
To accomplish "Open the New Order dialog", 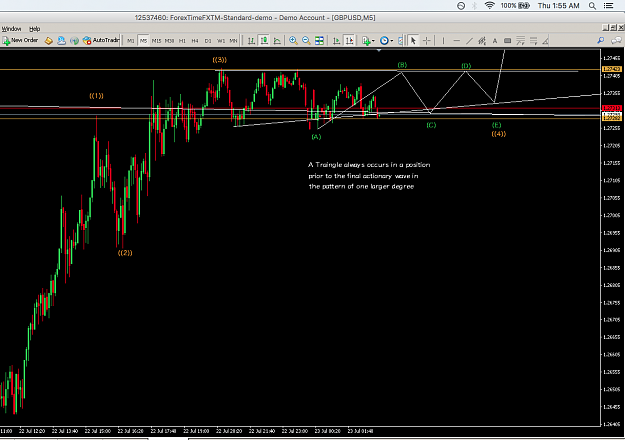I will point(20,40).
